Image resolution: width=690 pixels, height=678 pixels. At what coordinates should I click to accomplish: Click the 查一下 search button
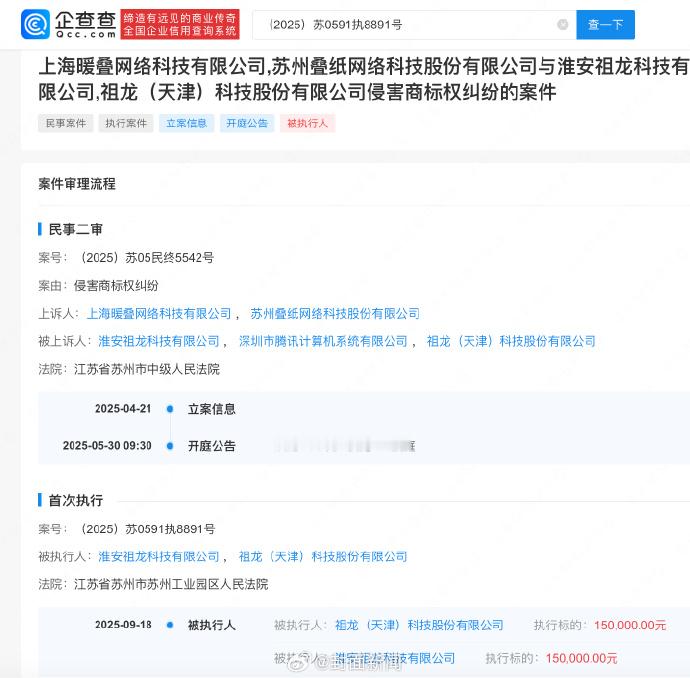pos(605,25)
